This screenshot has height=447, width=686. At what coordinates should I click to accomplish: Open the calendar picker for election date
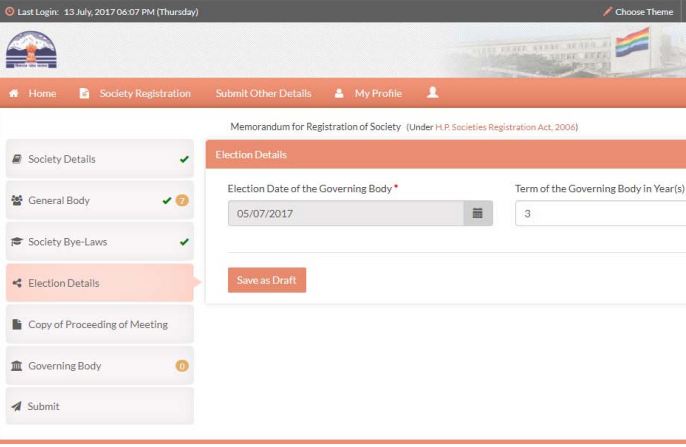(x=477, y=213)
